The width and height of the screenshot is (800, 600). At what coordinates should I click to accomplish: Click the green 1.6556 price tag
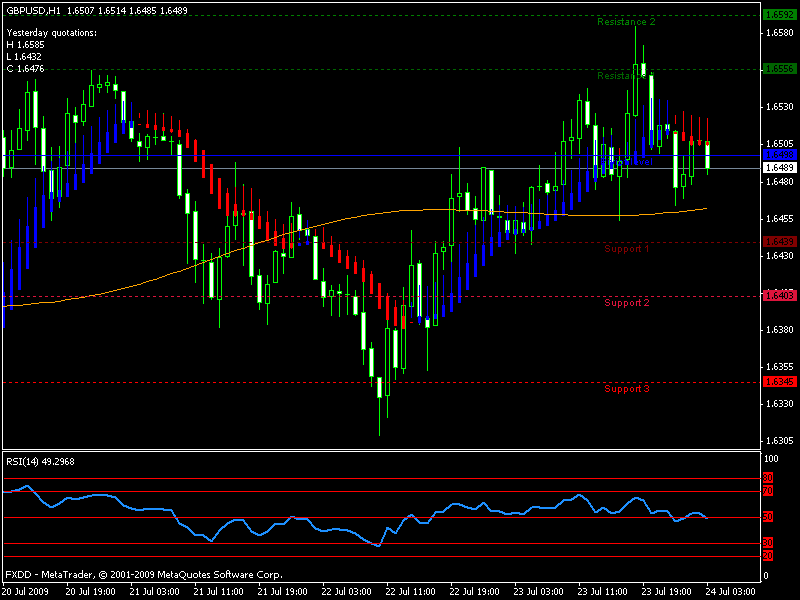[x=779, y=69]
